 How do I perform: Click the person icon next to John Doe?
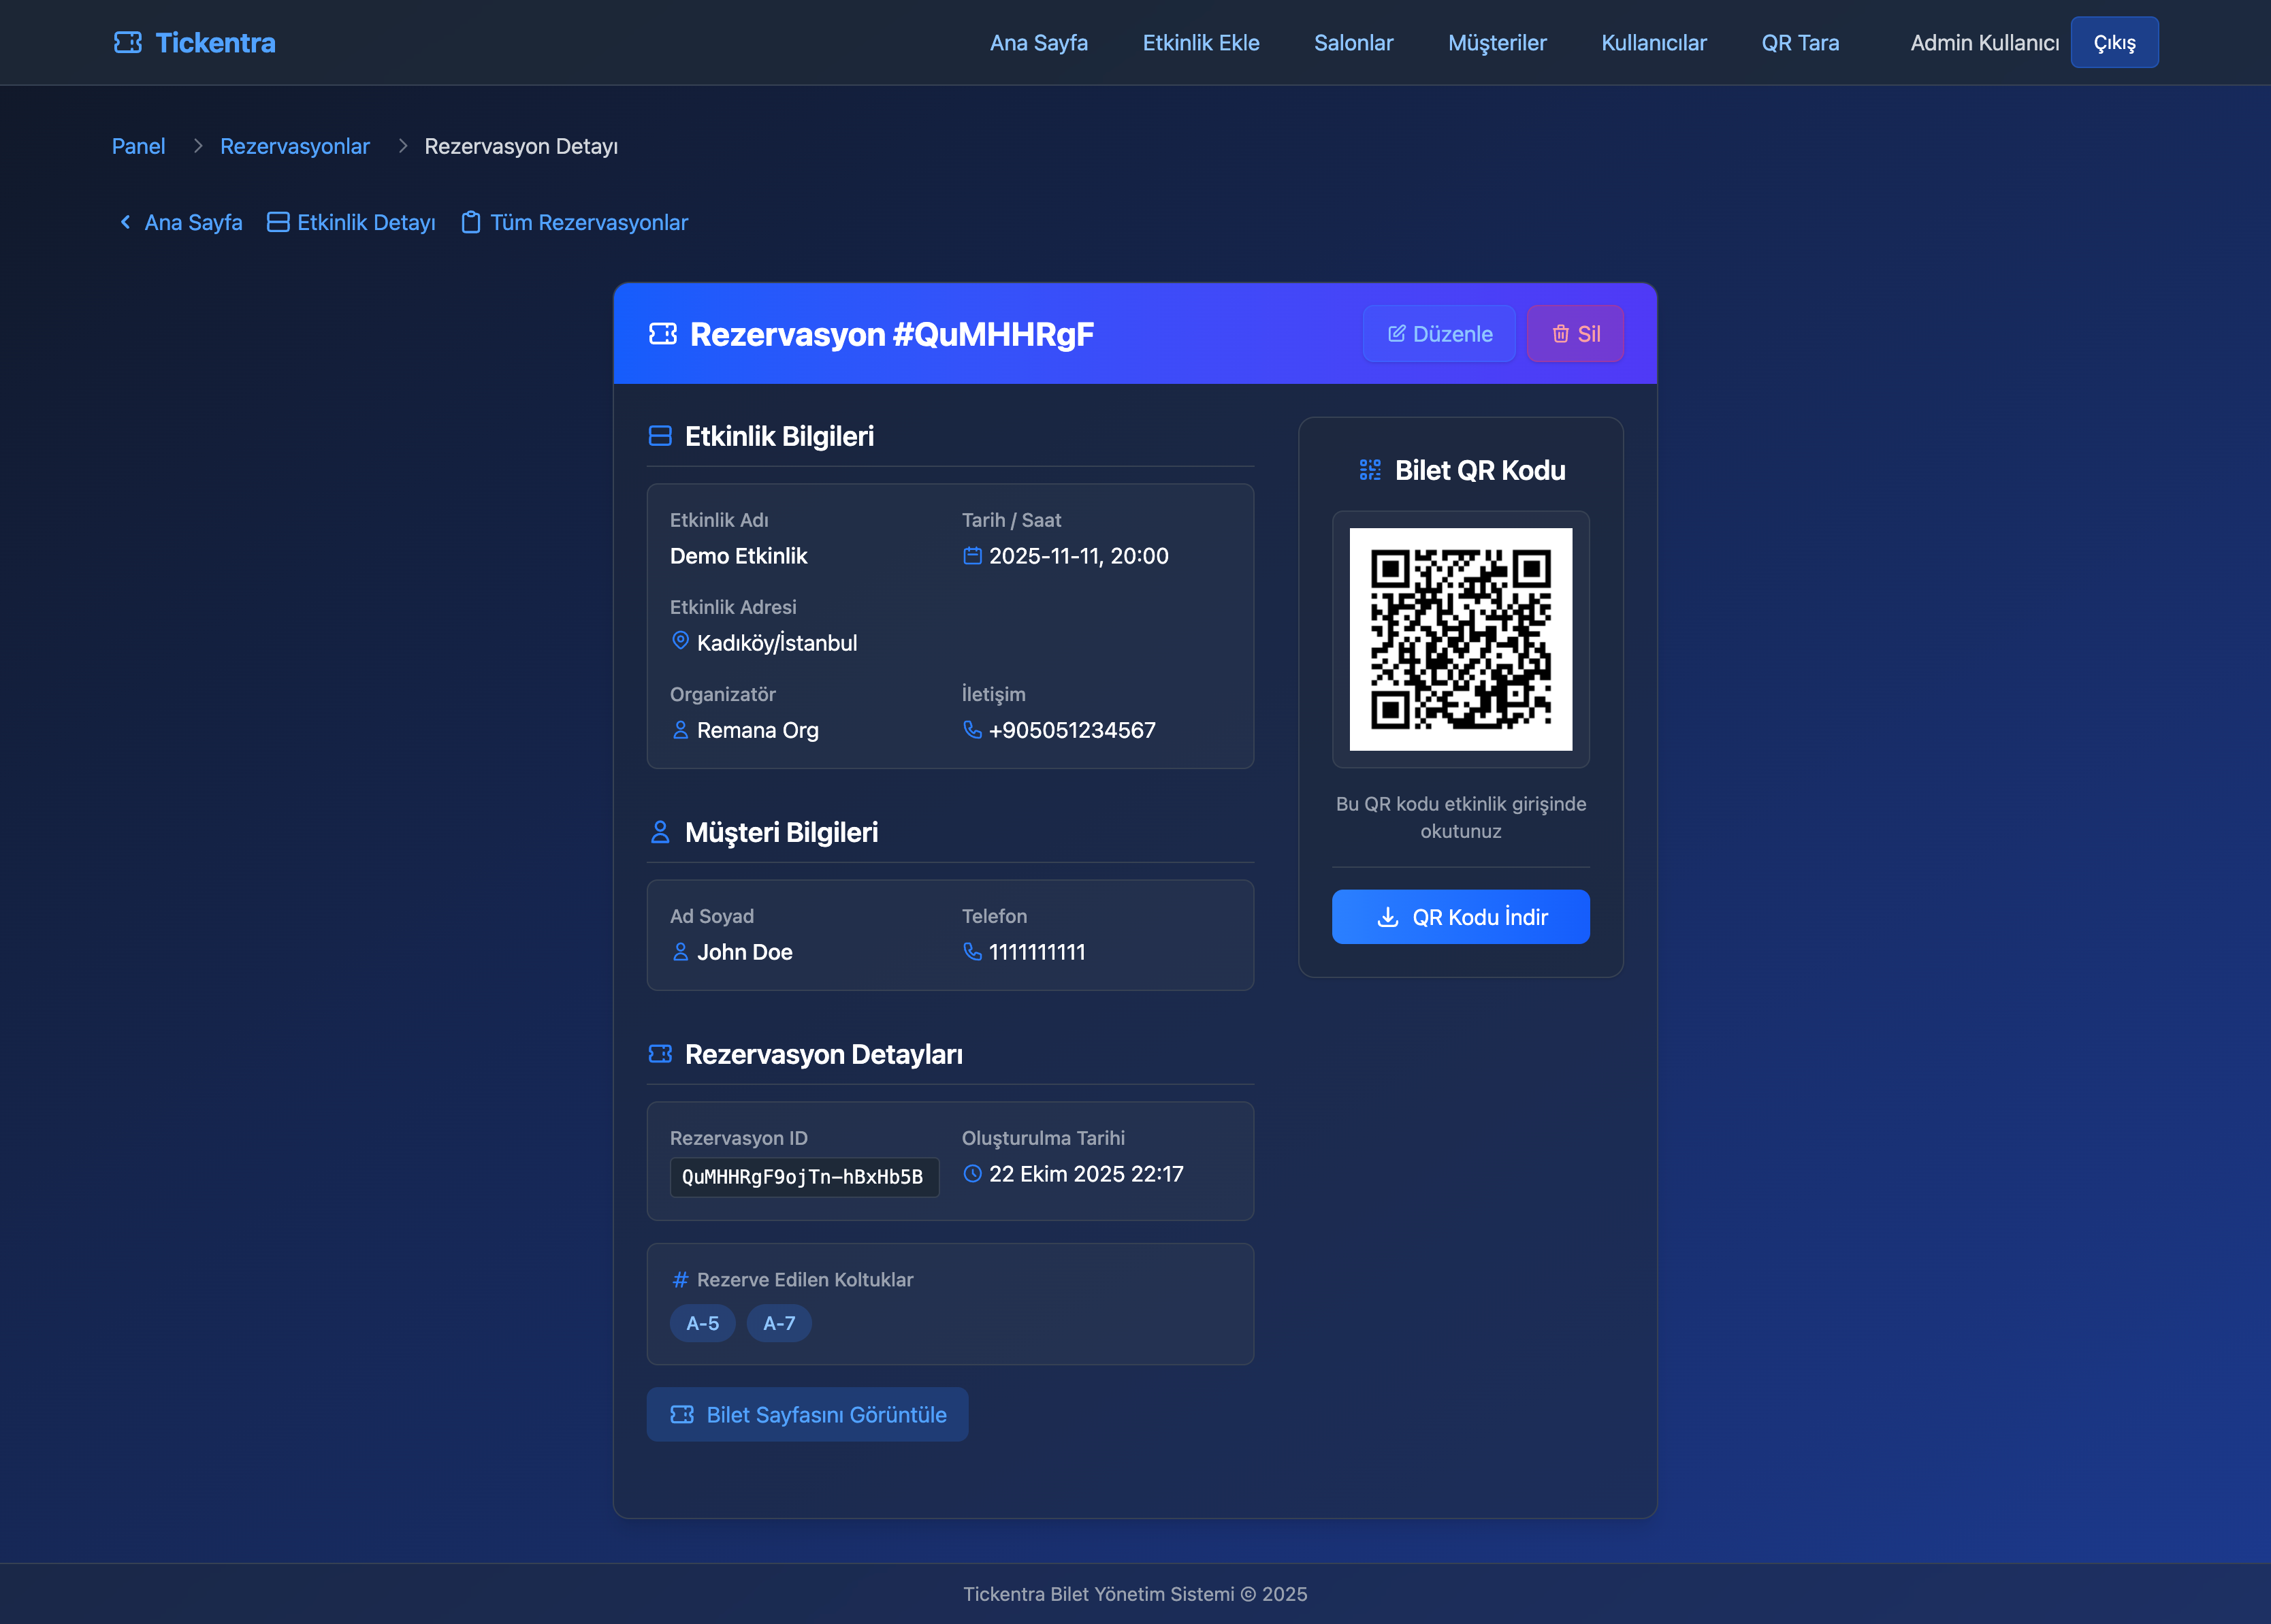(680, 952)
